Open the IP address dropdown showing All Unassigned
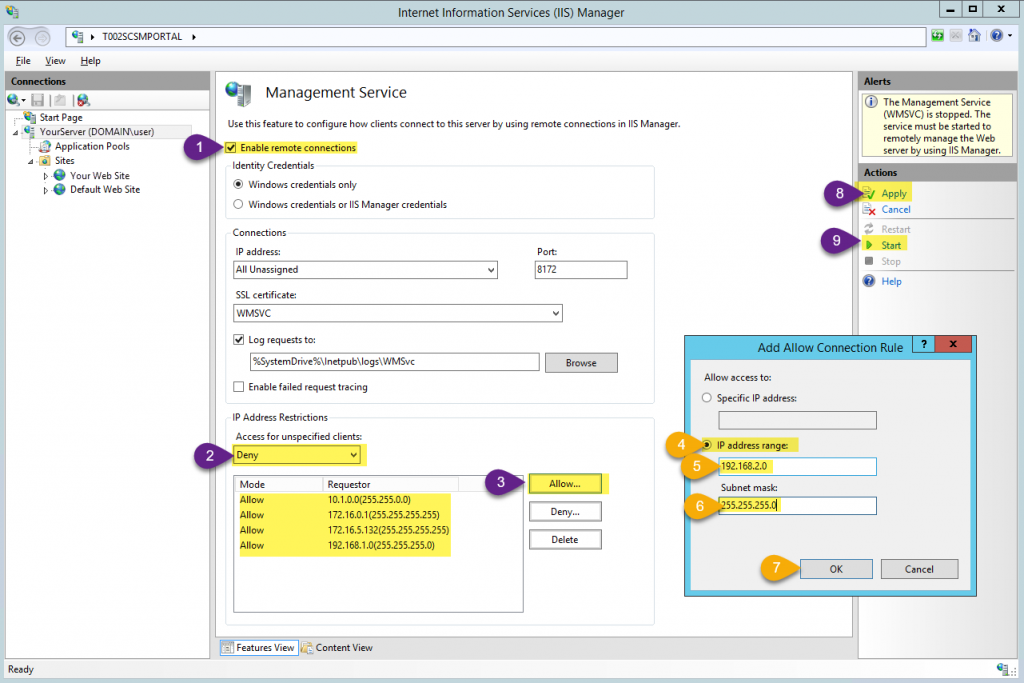 click(x=489, y=269)
